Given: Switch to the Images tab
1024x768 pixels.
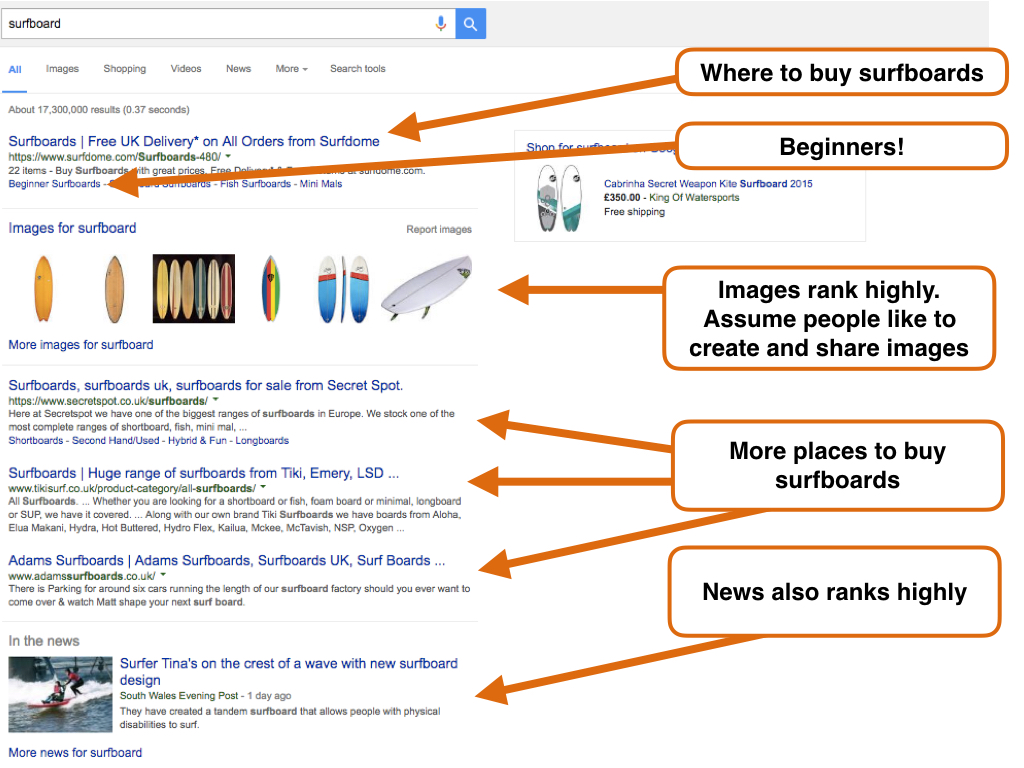Looking at the screenshot, I should click(x=62, y=69).
